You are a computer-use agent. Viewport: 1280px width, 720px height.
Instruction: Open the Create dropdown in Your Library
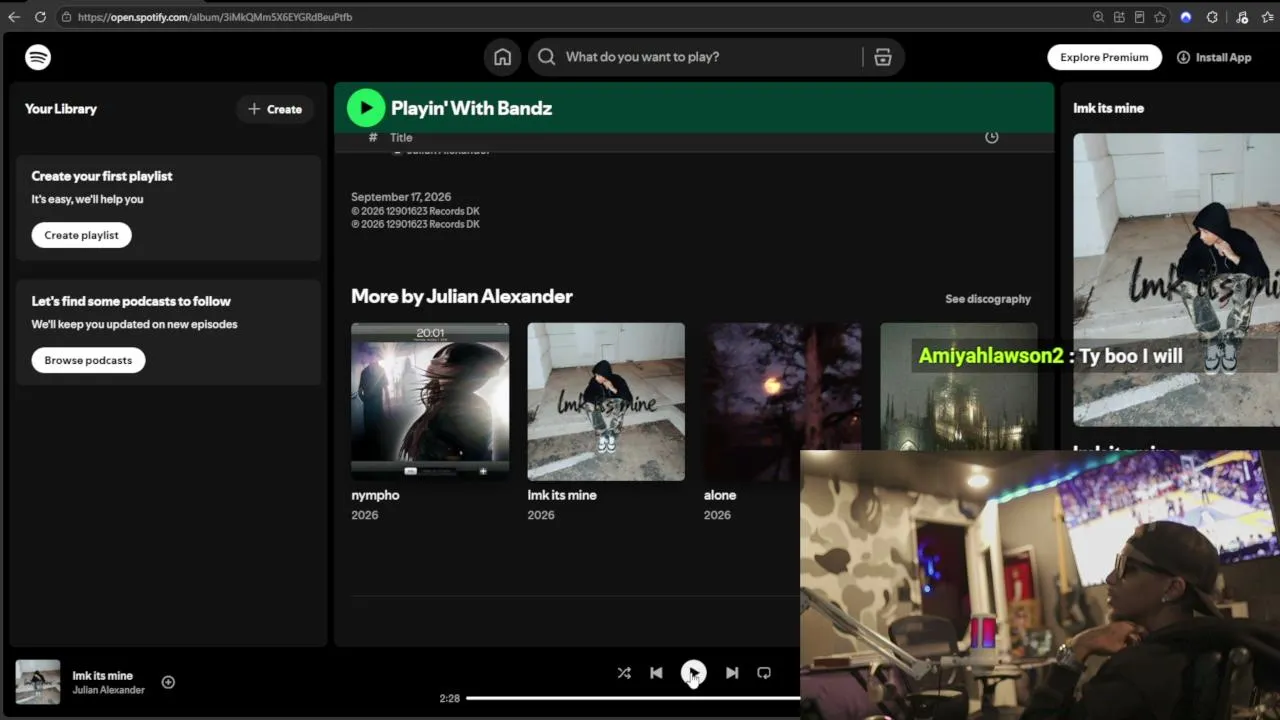point(275,109)
